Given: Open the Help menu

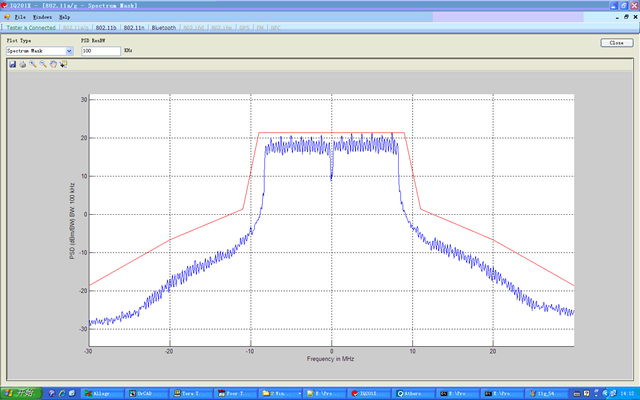Looking at the screenshot, I should 64,17.
